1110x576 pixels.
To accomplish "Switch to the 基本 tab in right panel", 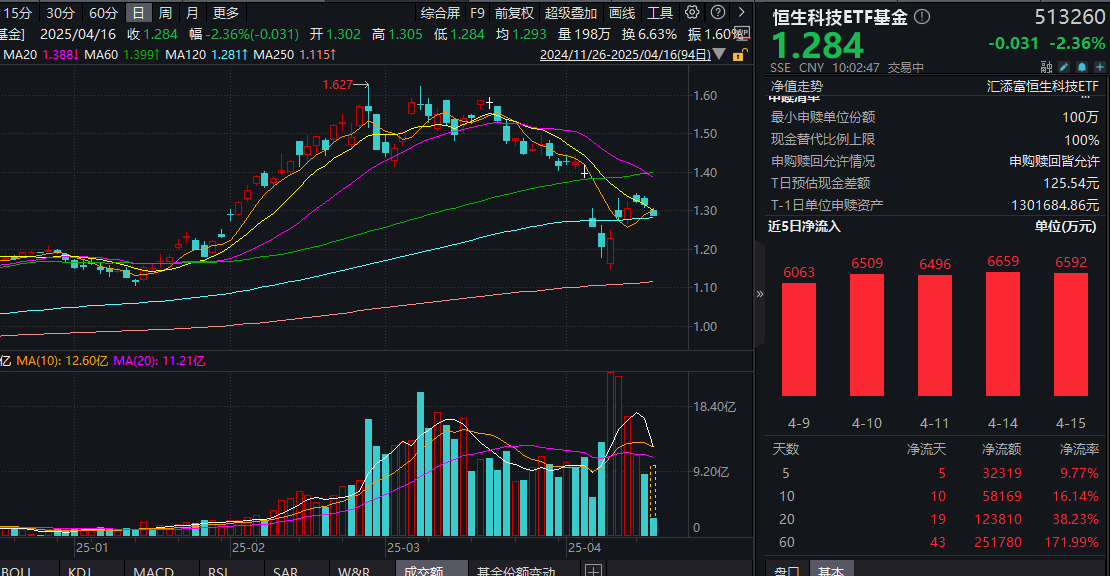I will pyautogui.click(x=832, y=570).
